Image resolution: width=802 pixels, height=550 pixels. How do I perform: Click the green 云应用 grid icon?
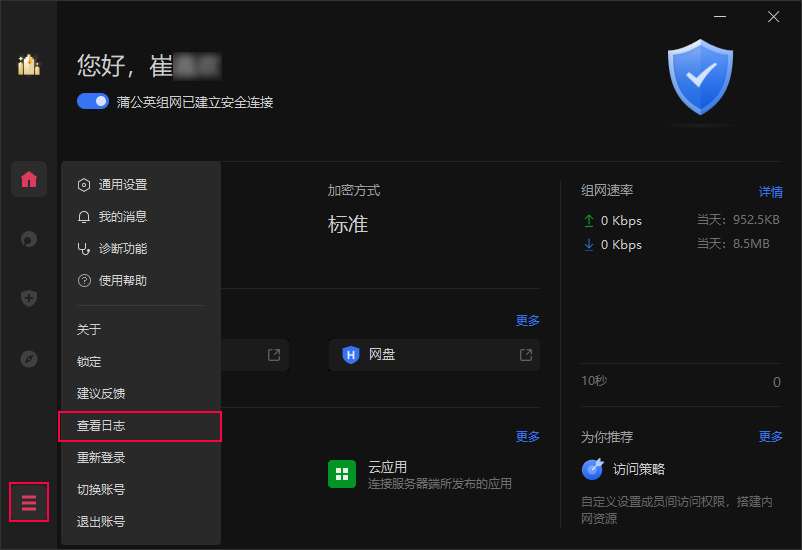(x=342, y=474)
